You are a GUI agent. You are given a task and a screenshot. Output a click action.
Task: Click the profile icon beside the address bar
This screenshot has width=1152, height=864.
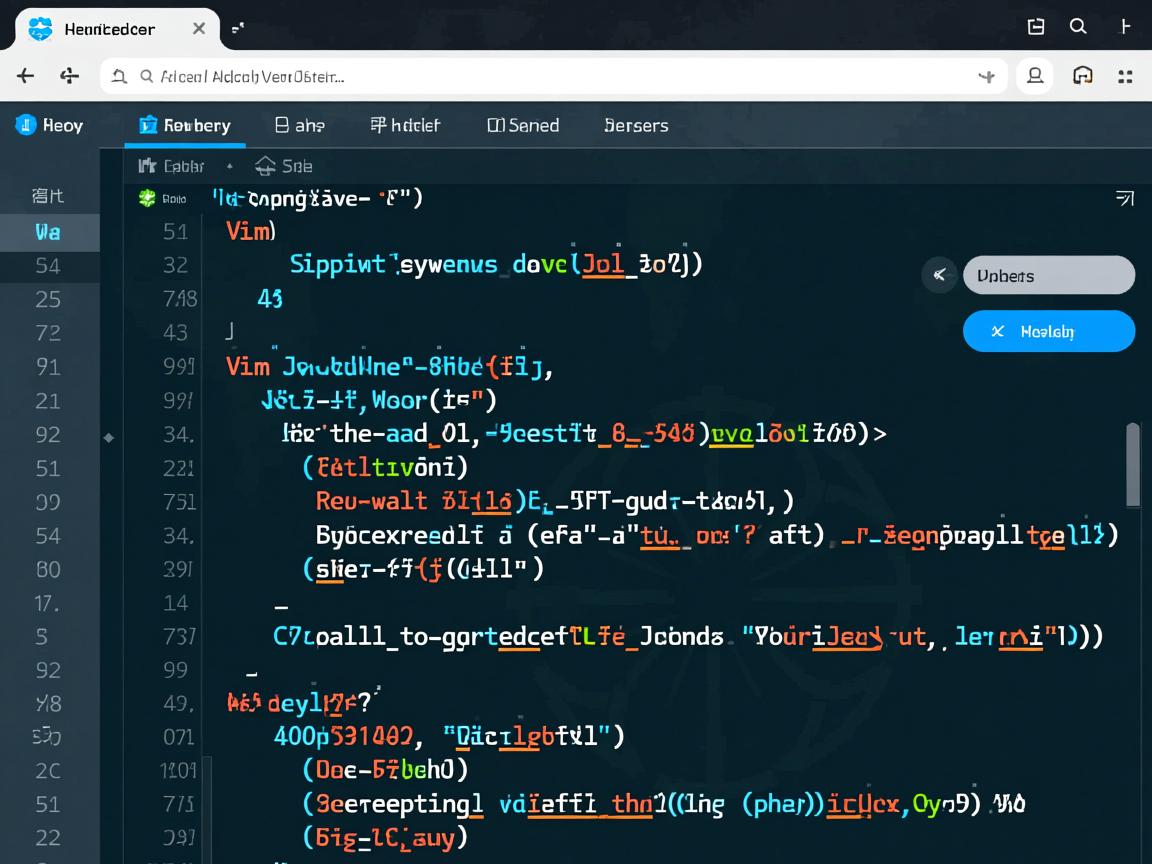1035,76
